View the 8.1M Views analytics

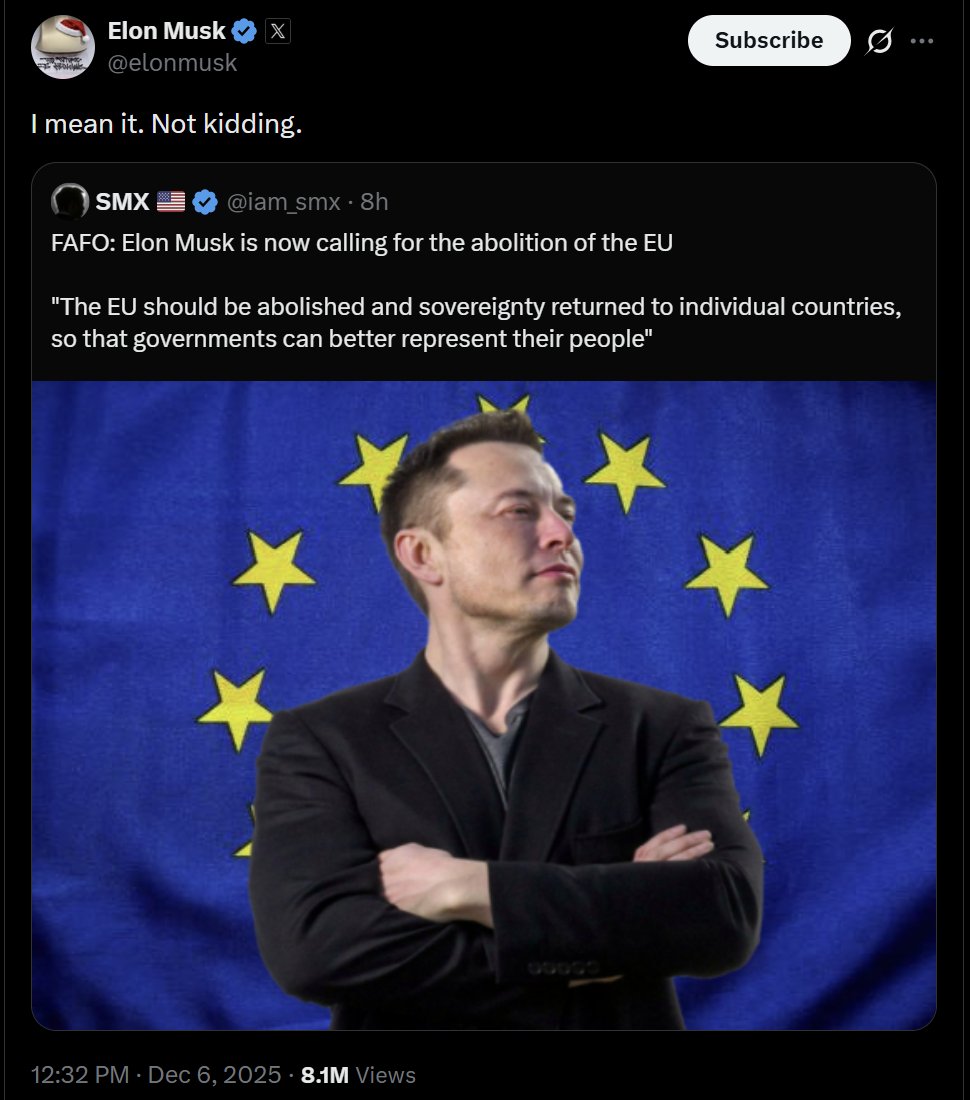[x=358, y=1075]
